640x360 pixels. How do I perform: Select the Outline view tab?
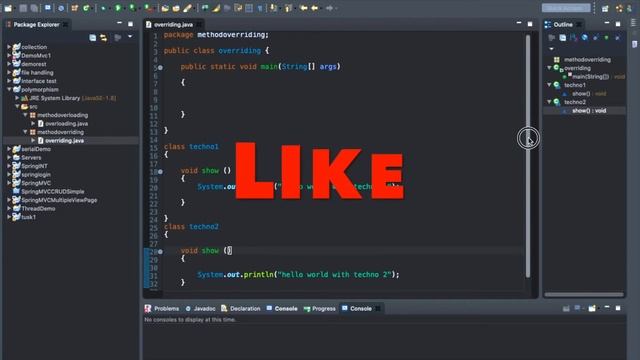coord(562,24)
